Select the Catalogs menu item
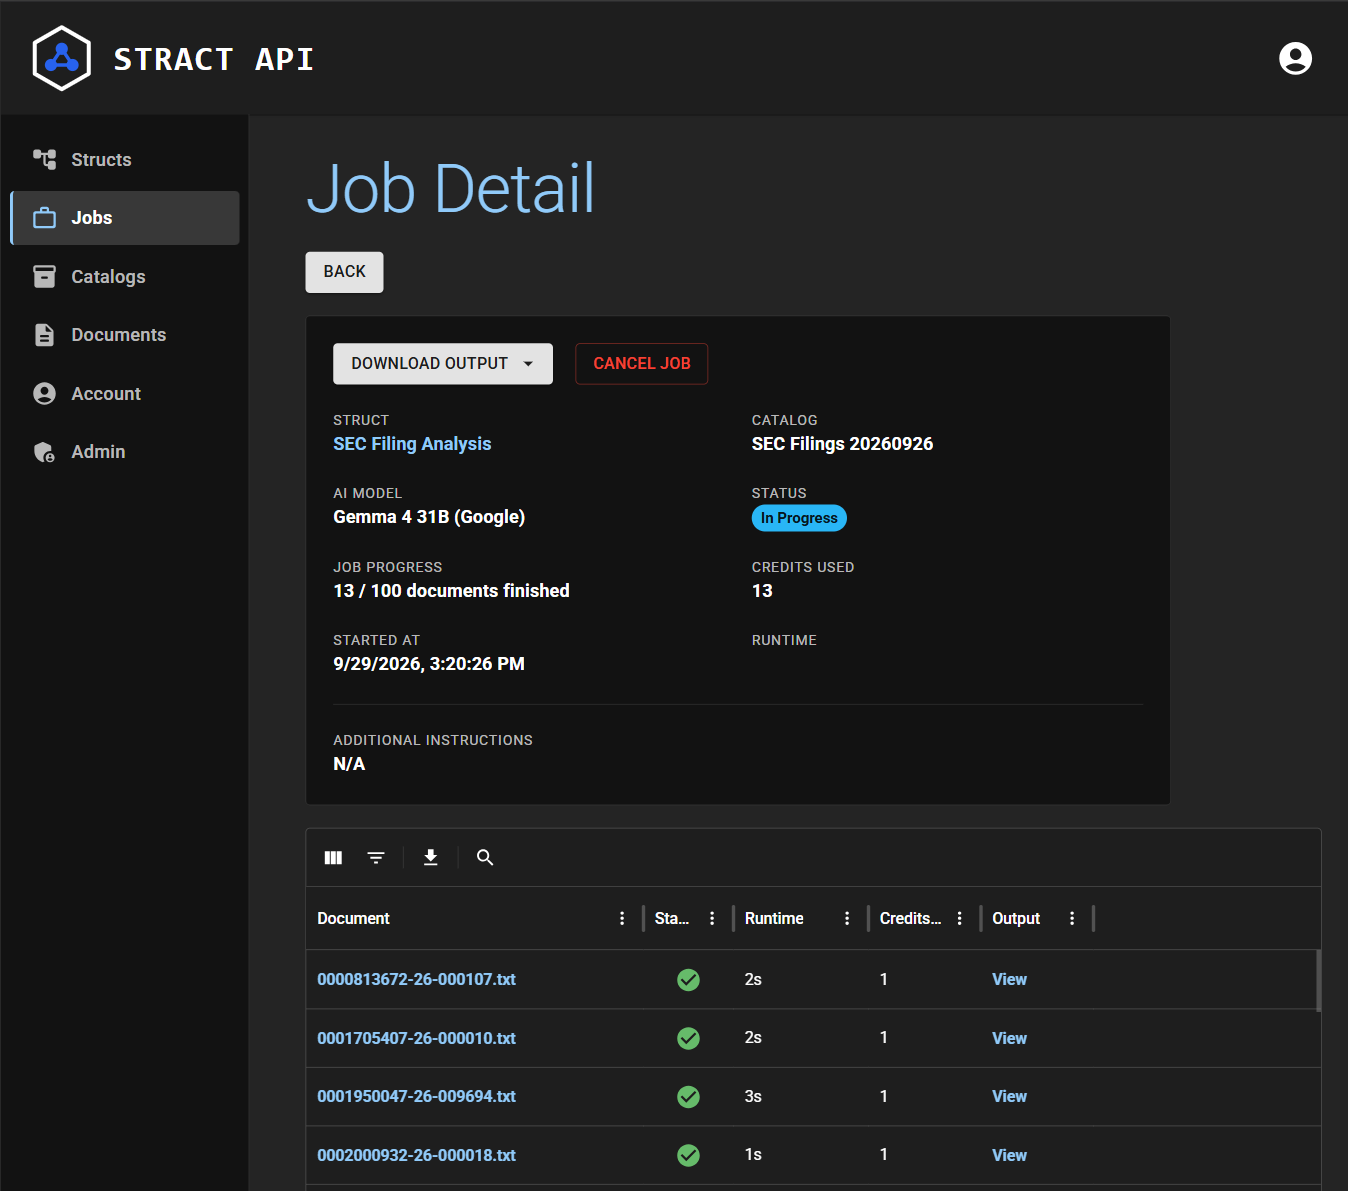1348x1191 pixels. (125, 277)
